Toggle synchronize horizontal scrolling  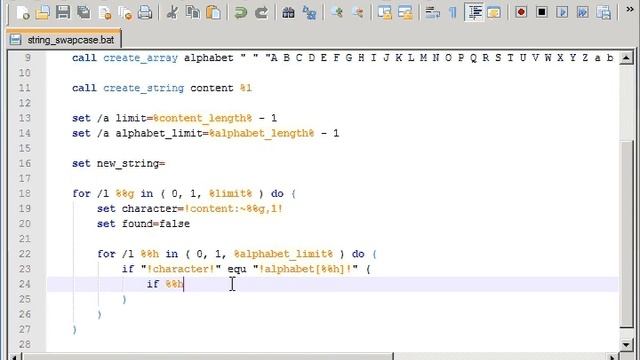pyautogui.click(x=405, y=13)
